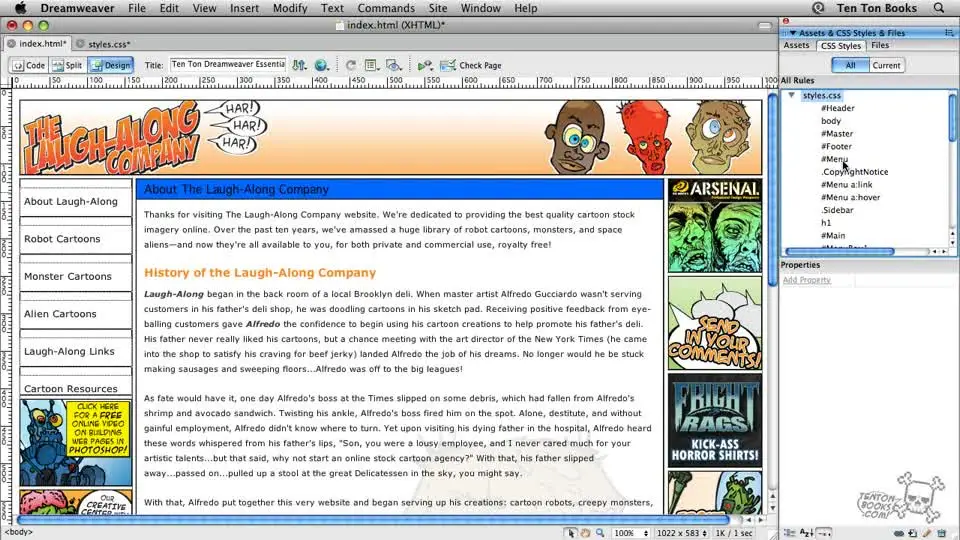Select the #Menu a:link rule

click(x=846, y=185)
